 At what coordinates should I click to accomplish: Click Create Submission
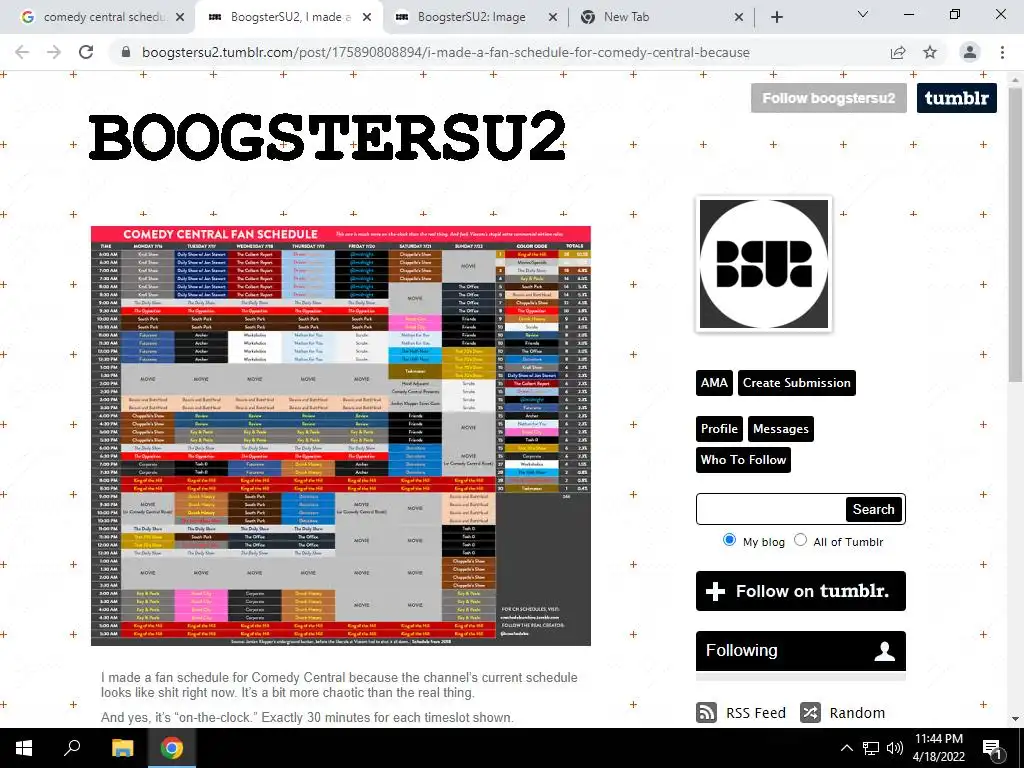pyautogui.click(x=797, y=383)
